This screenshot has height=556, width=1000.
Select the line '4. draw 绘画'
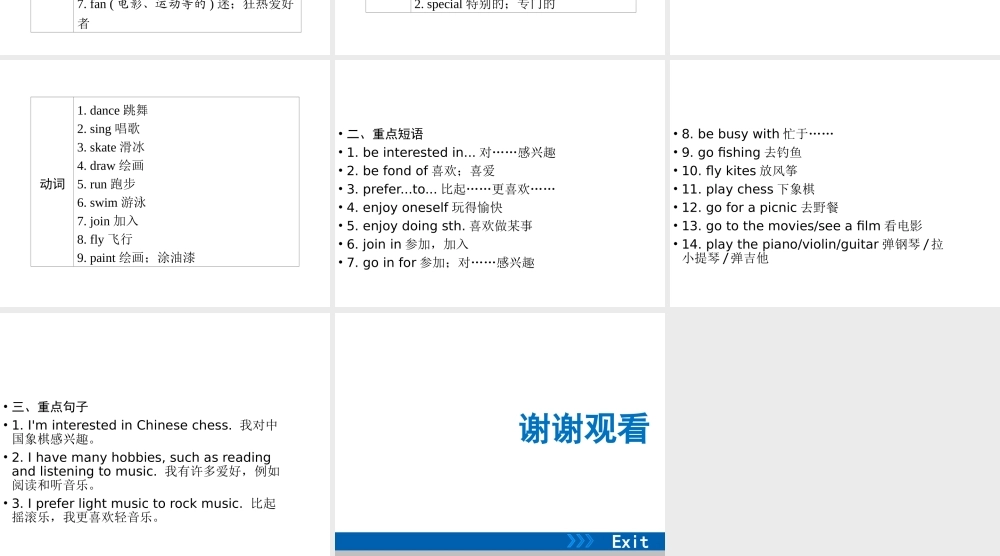tap(110, 166)
